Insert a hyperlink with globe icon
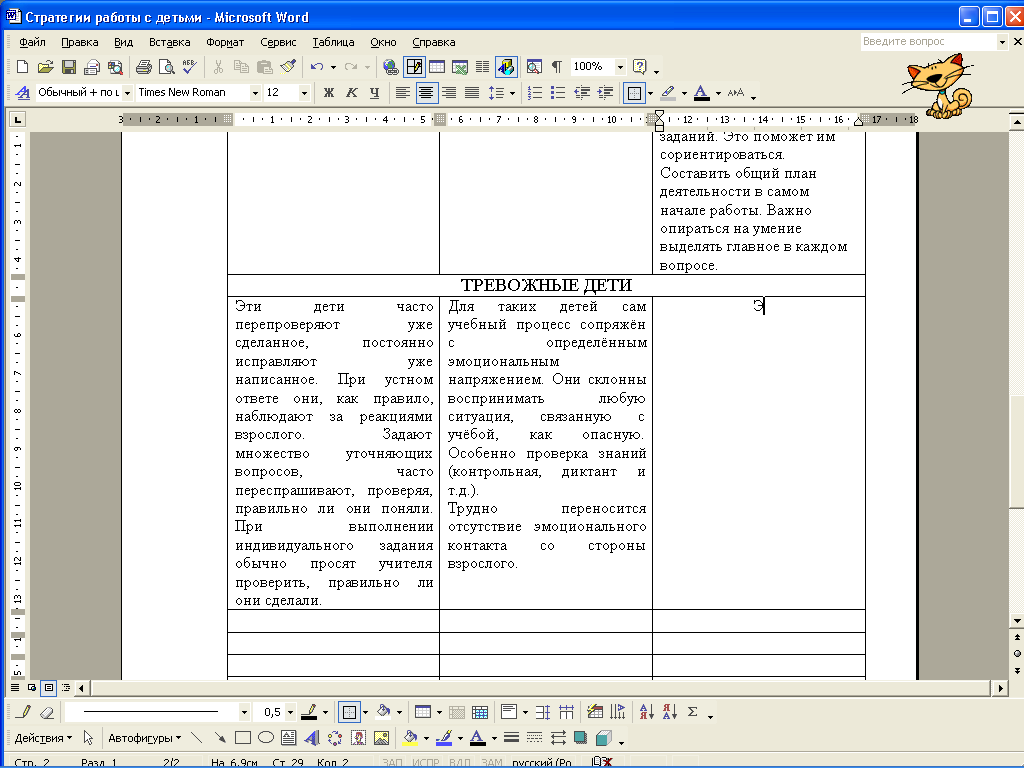 pyautogui.click(x=391, y=67)
